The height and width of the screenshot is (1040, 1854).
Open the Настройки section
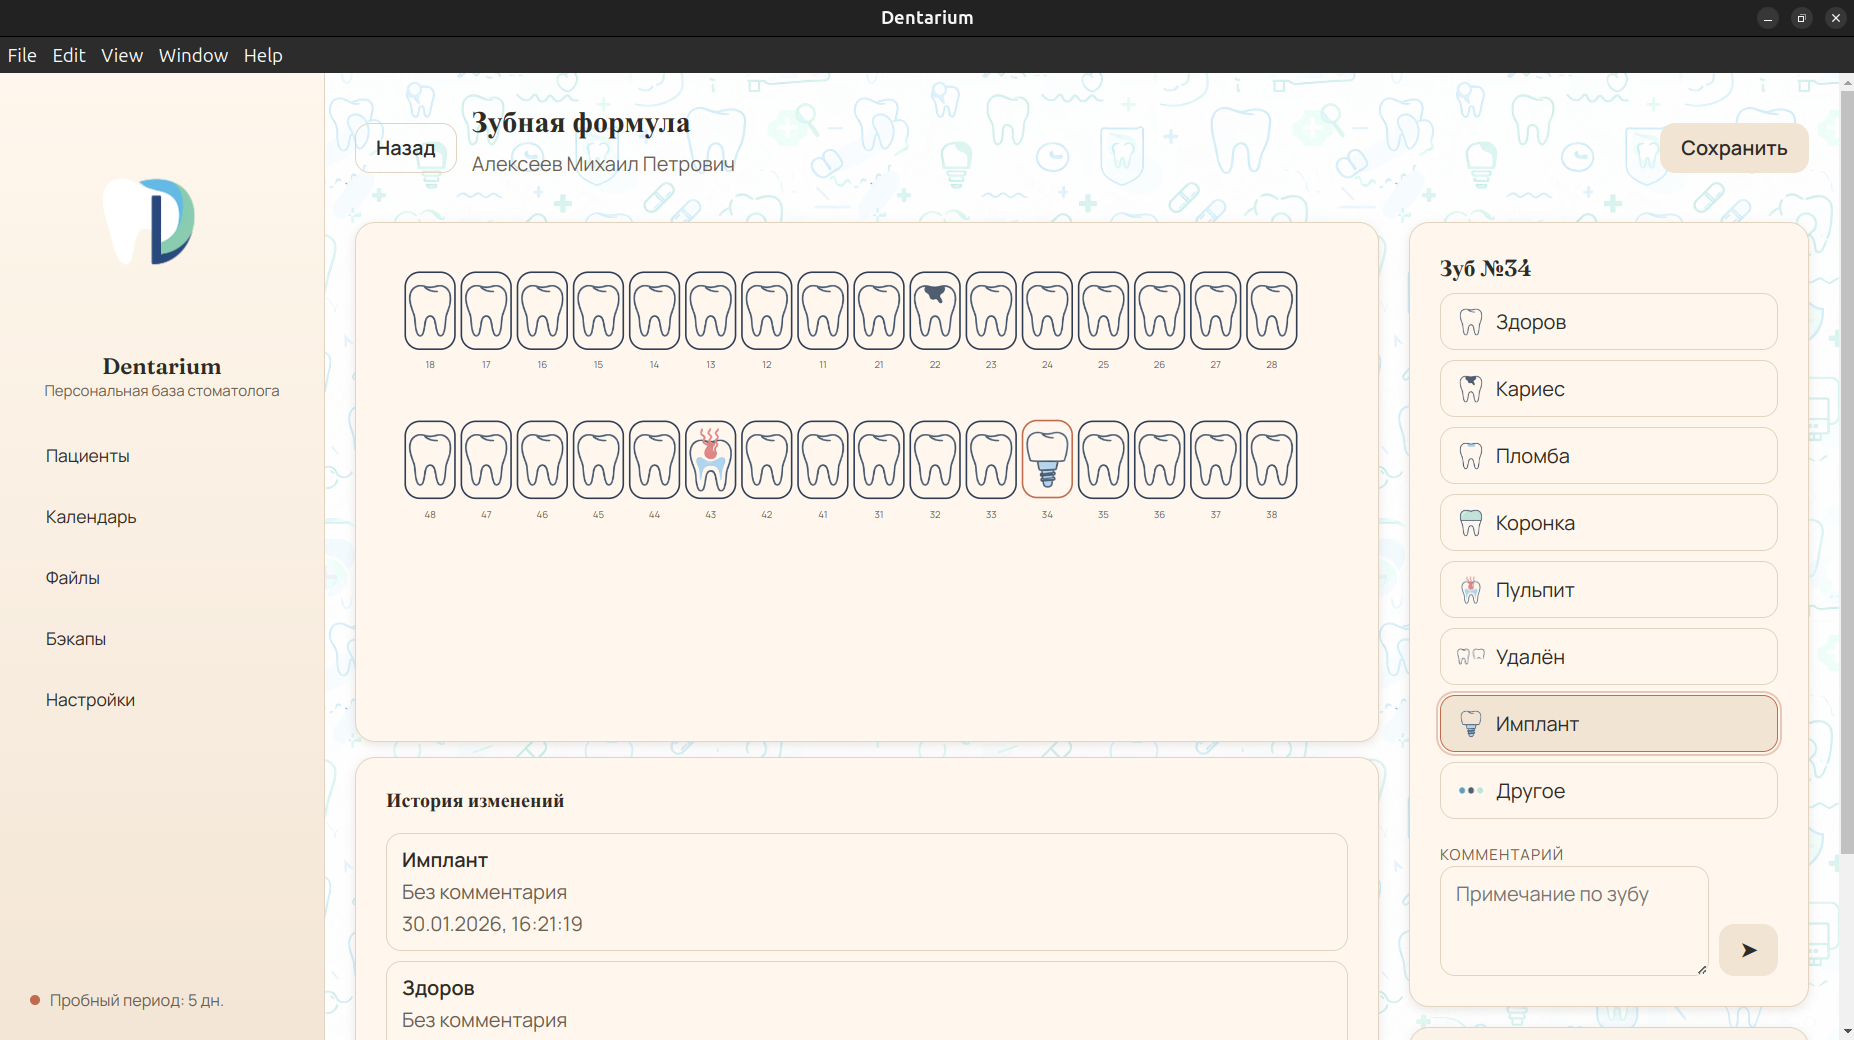click(x=90, y=700)
